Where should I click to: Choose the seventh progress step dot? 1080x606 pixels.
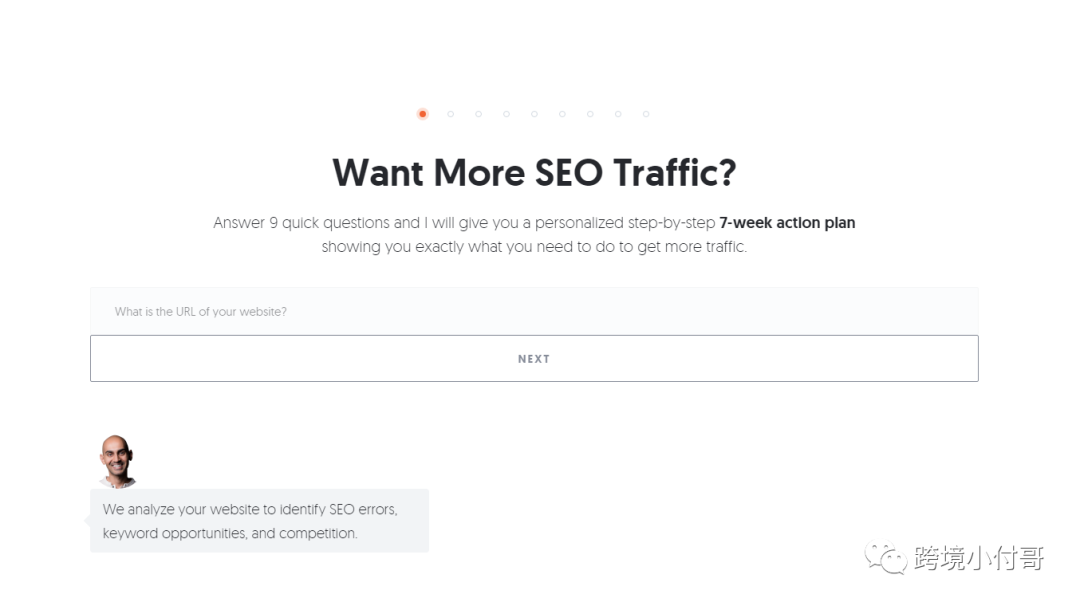point(590,114)
